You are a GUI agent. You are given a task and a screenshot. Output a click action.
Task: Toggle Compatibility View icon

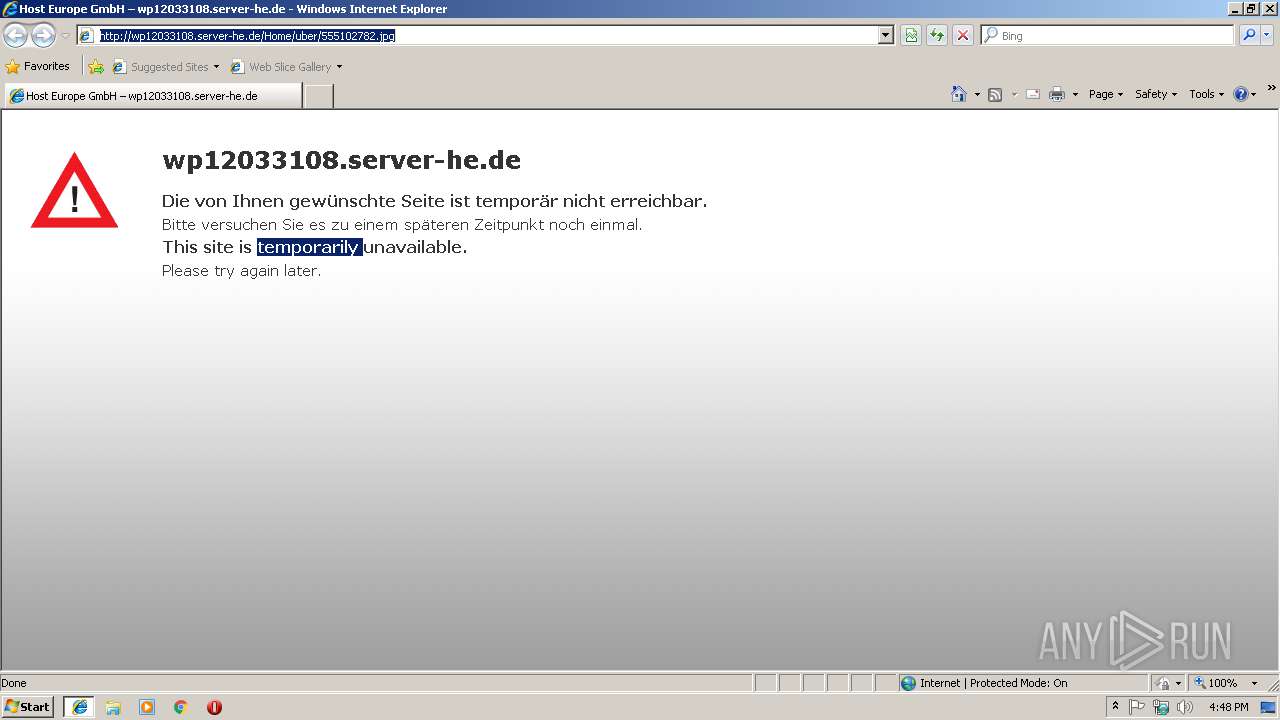(911, 36)
